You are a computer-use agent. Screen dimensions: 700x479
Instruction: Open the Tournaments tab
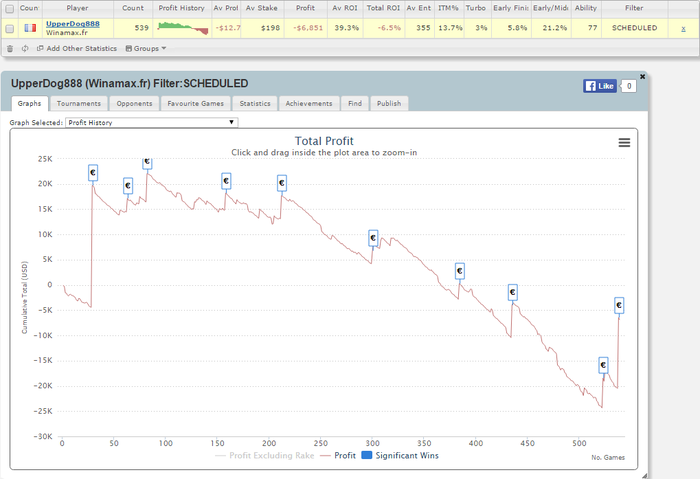(x=79, y=104)
